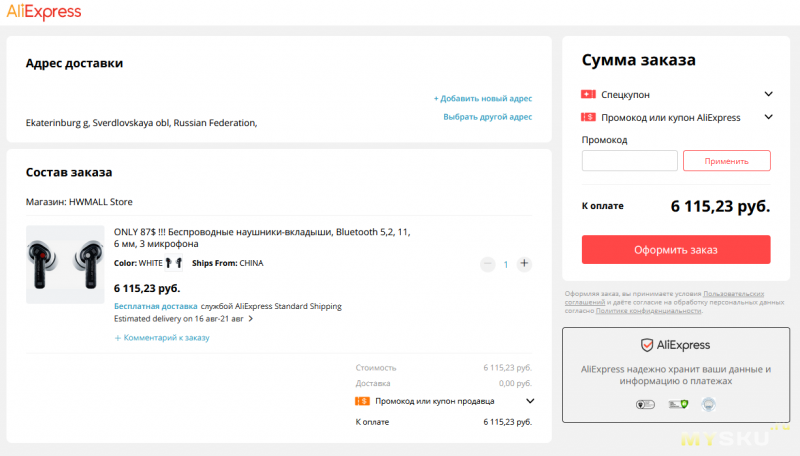Place order with Оформить заказ button
800x456 pixels.
point(676,249)
